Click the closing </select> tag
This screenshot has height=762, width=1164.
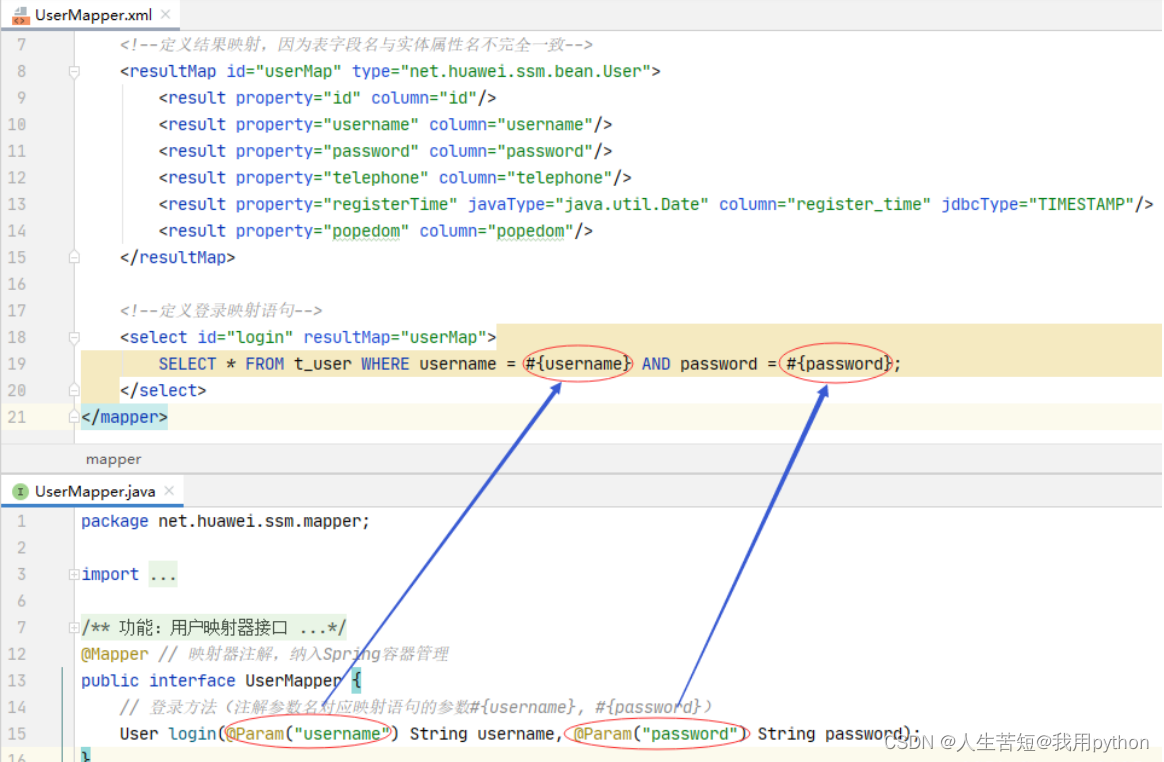click(x=163, y=391)
